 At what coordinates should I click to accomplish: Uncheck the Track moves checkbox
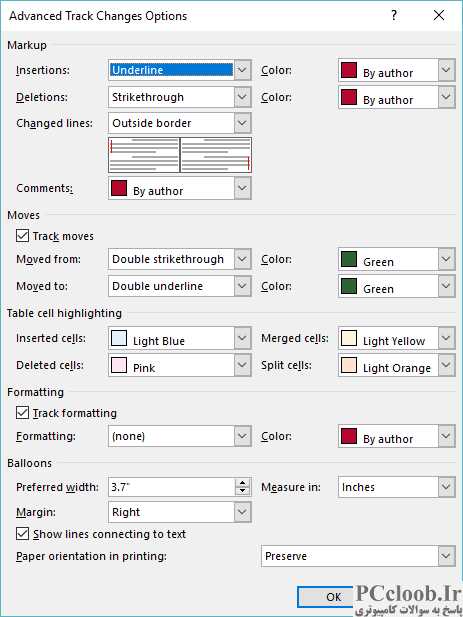point(22,236)
